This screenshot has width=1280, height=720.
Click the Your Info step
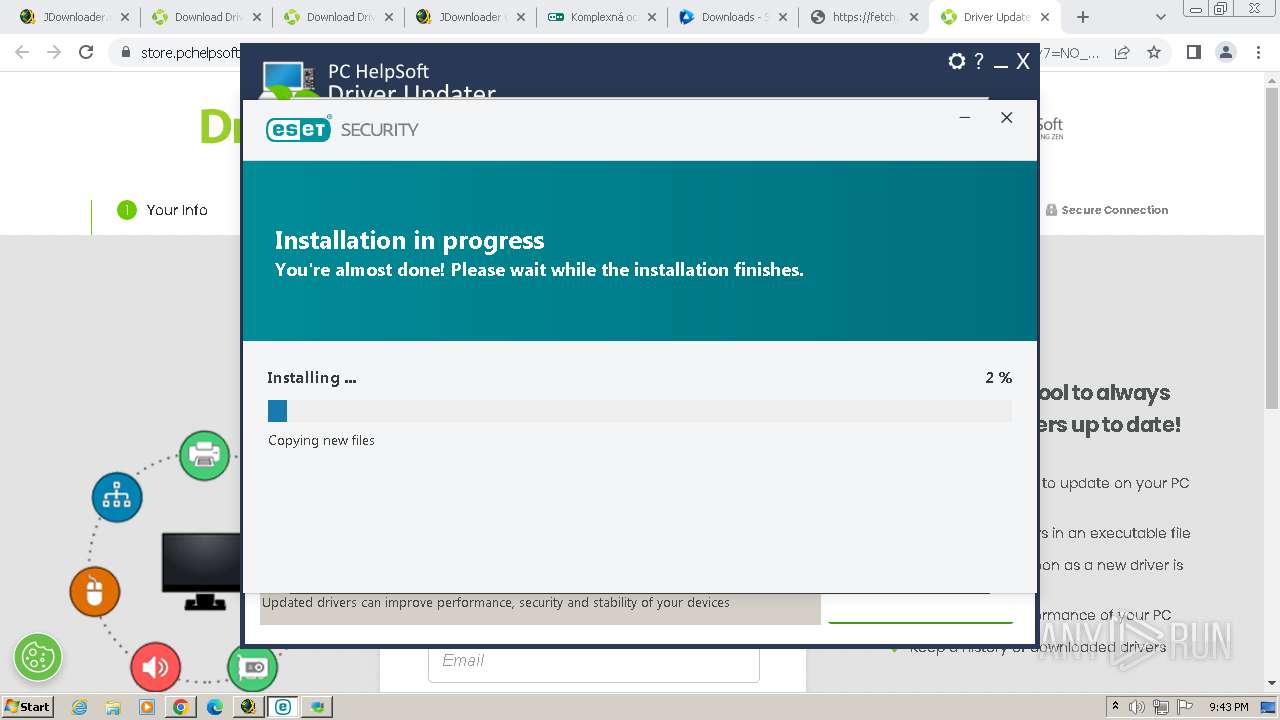(x=163, y=210)
